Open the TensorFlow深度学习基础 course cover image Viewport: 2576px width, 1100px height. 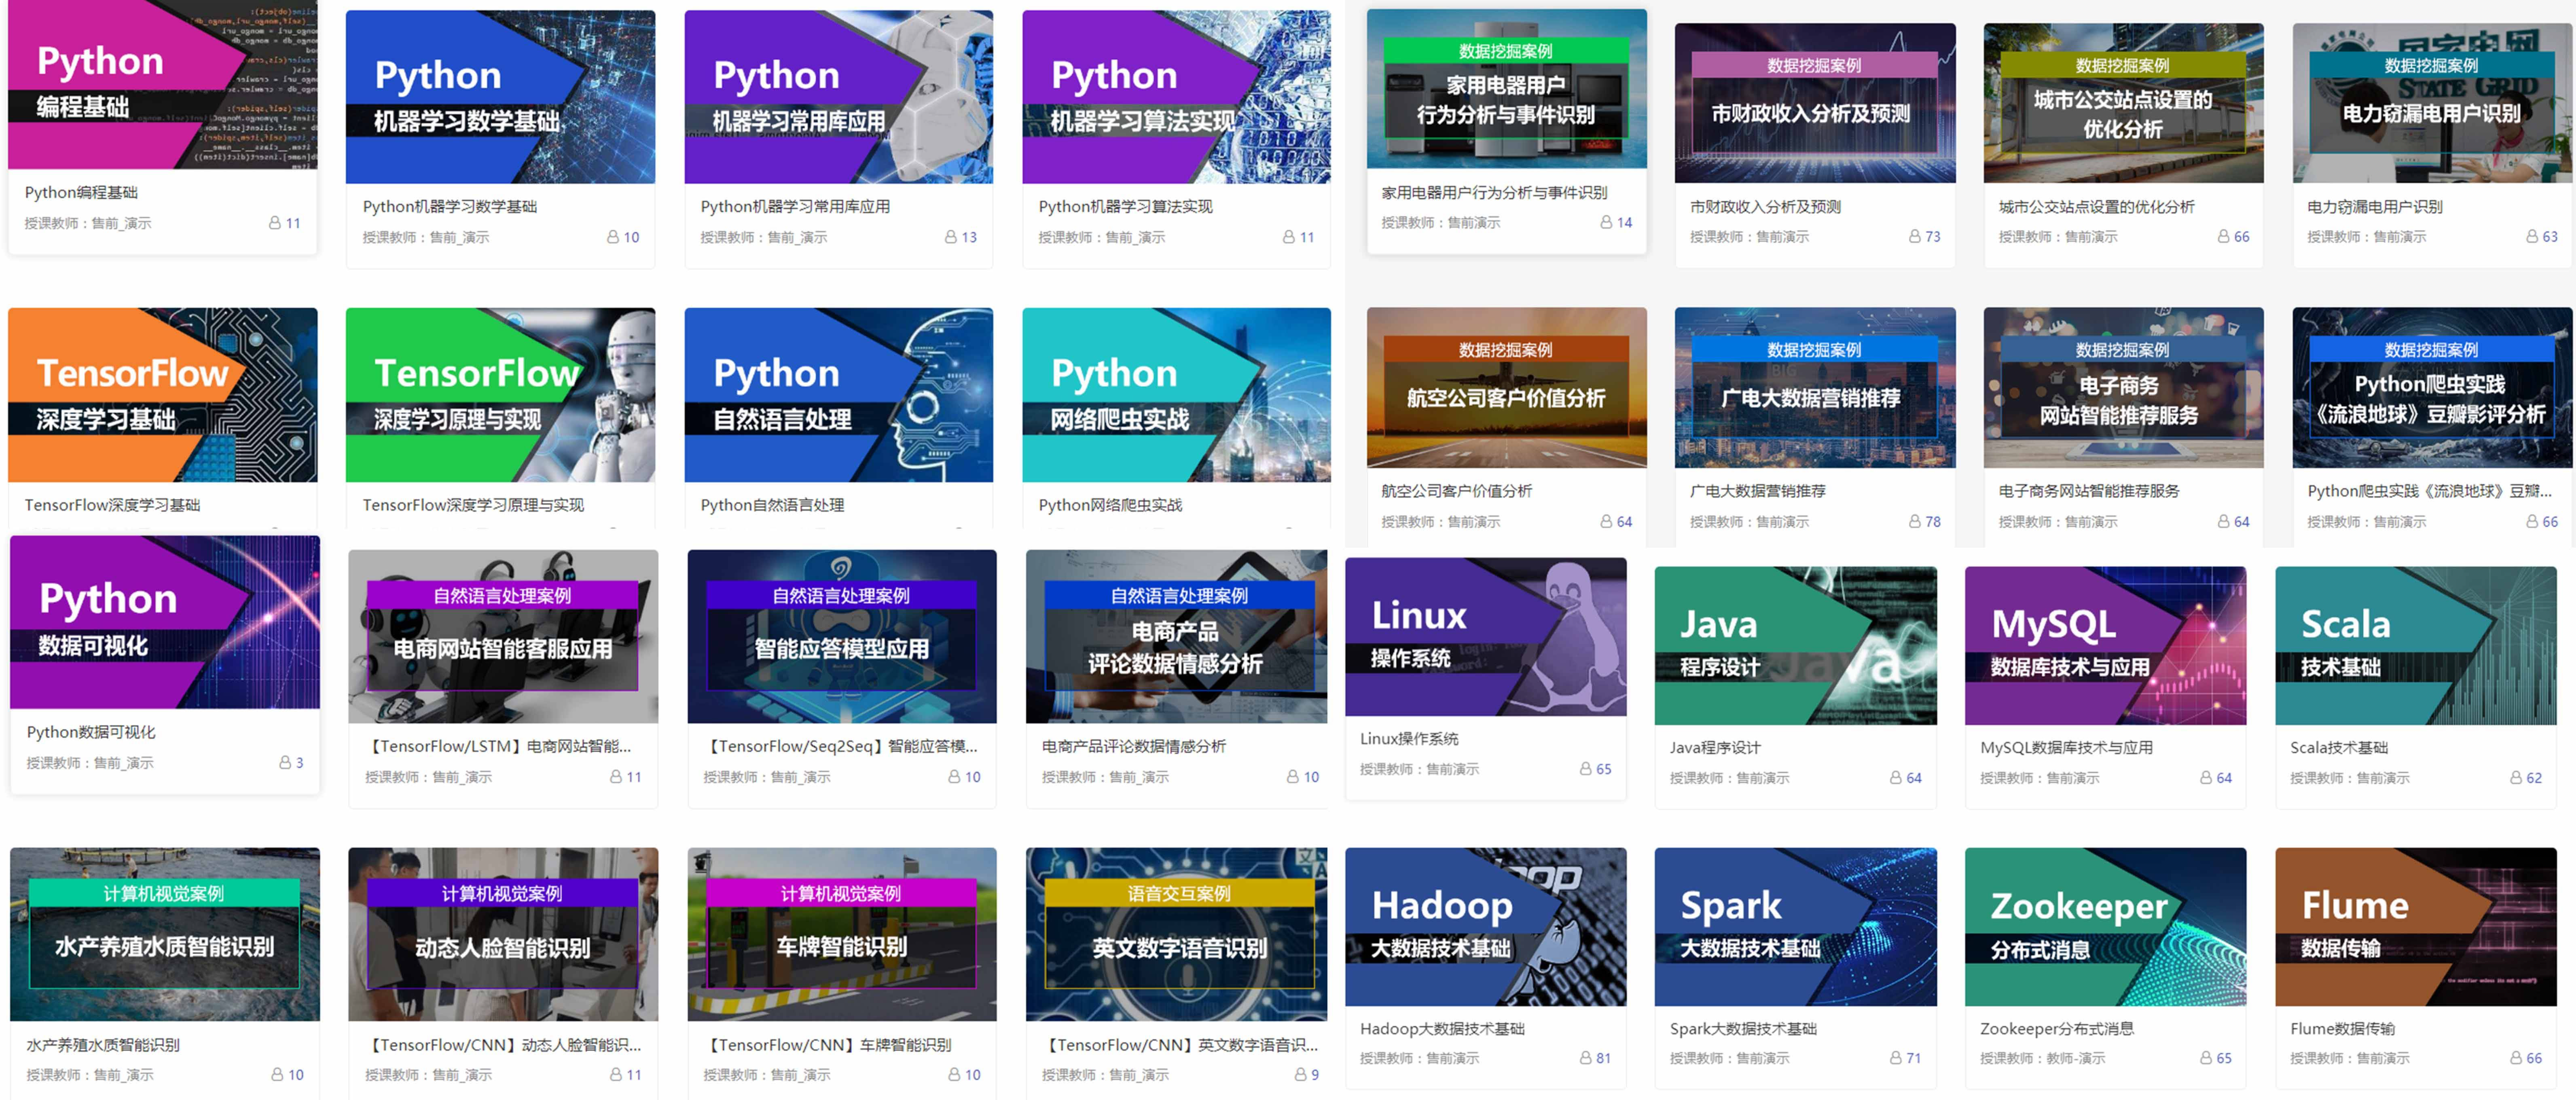pyautogui.click(x=162, y=395)
